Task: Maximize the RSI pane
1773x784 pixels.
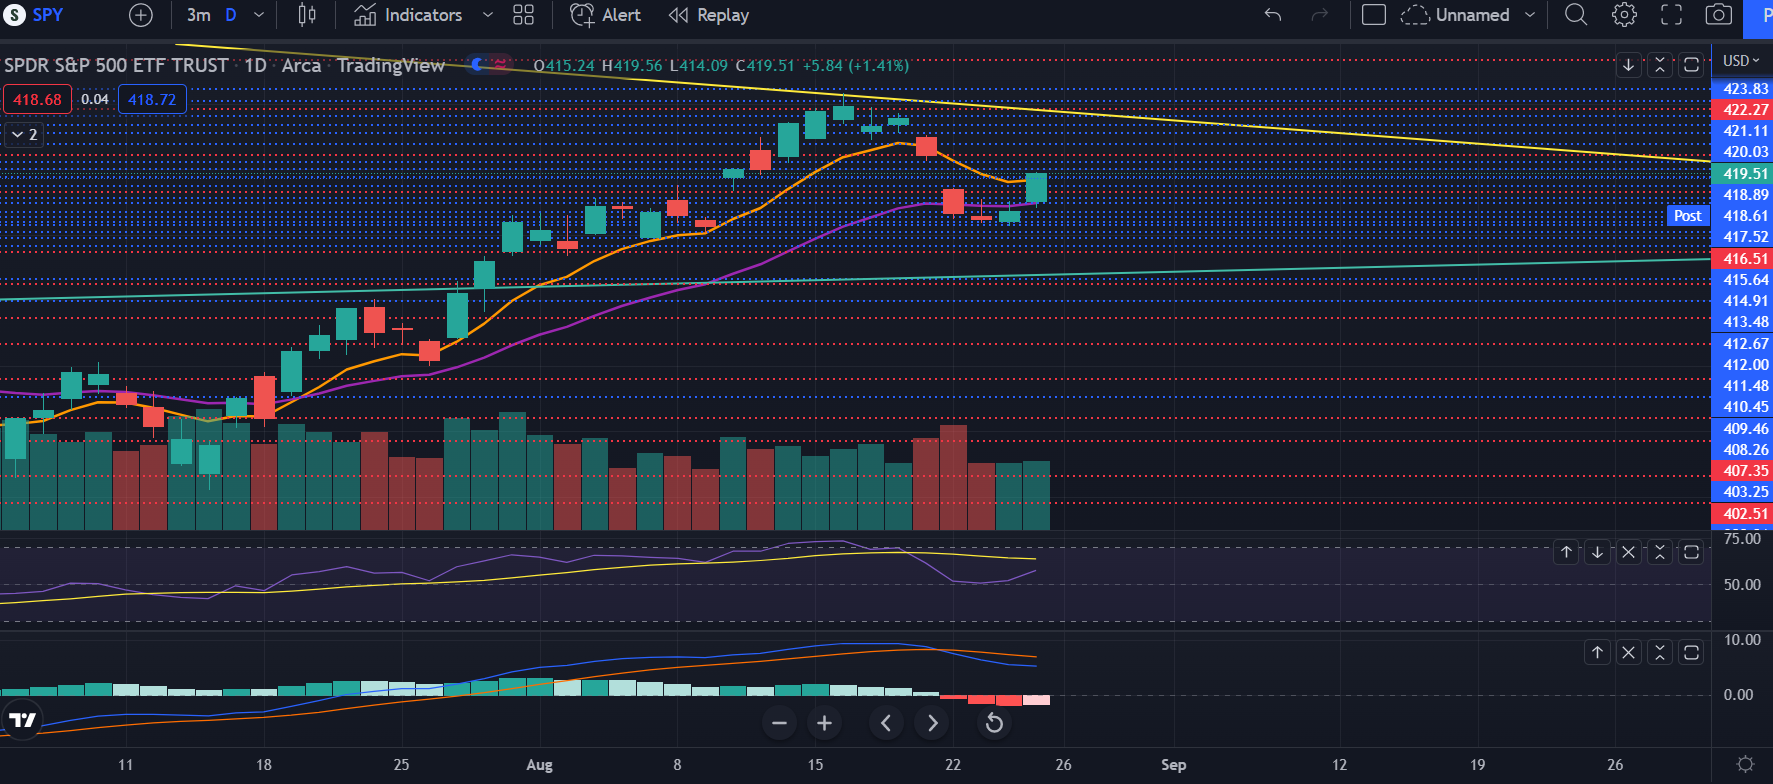Action: pyautogui.click(x=1691, y=552)
